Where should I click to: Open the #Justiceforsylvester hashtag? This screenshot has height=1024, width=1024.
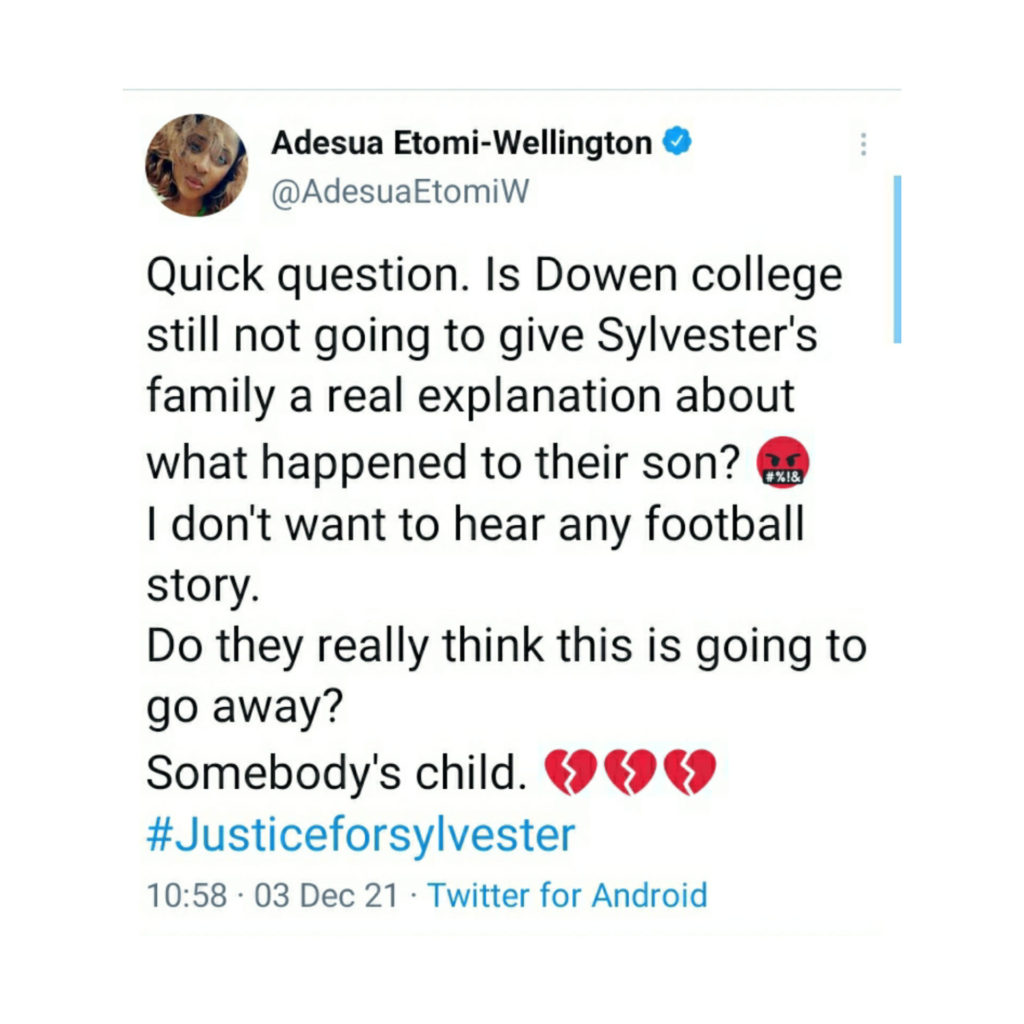361,834
